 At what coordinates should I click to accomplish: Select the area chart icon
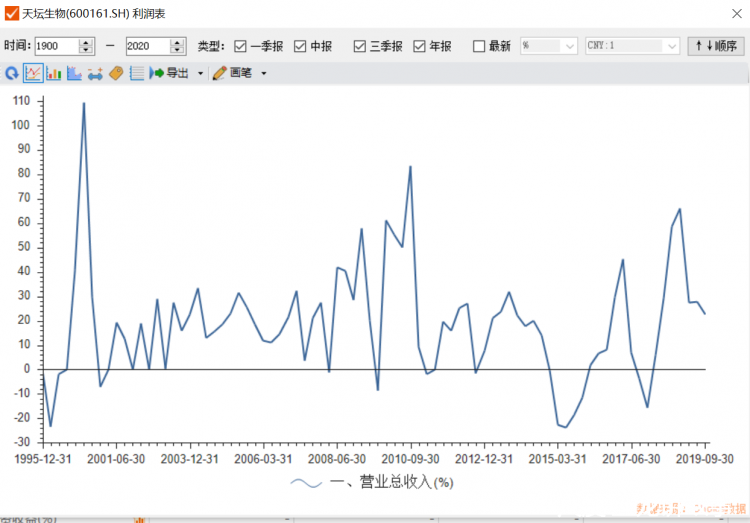(74, 73)
